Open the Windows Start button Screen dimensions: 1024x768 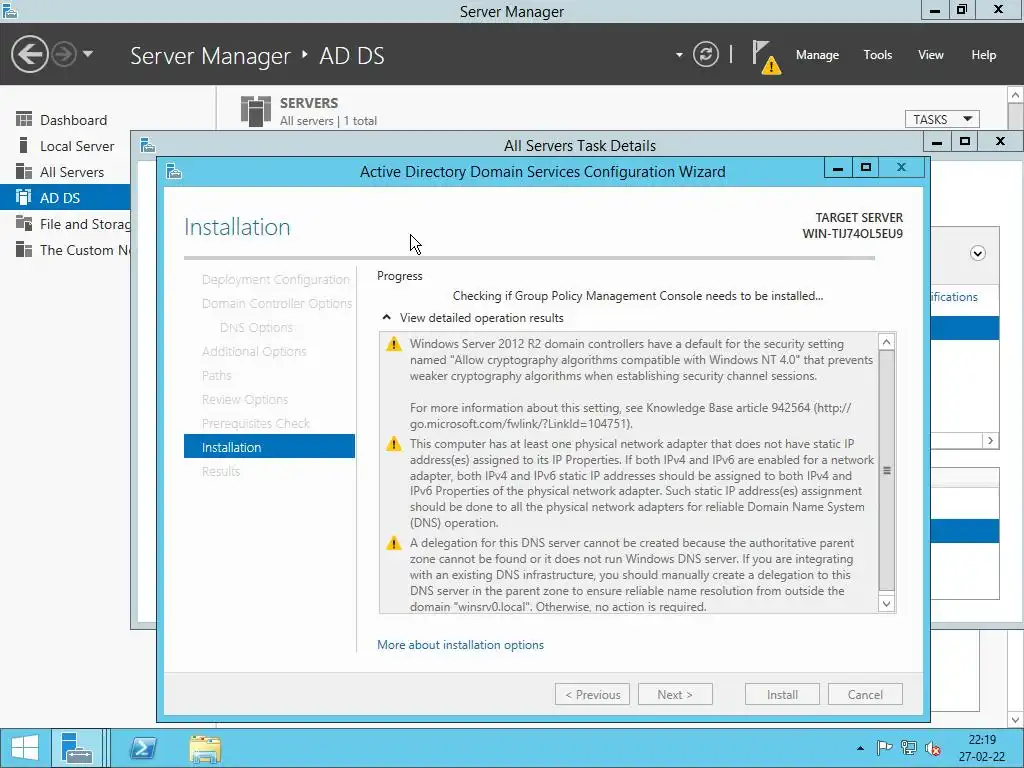25,748
